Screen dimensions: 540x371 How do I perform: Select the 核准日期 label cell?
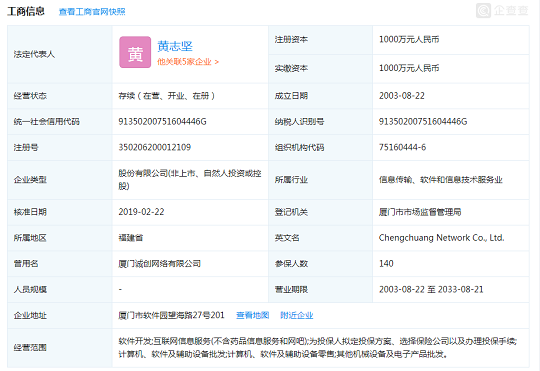click(60, 212)
